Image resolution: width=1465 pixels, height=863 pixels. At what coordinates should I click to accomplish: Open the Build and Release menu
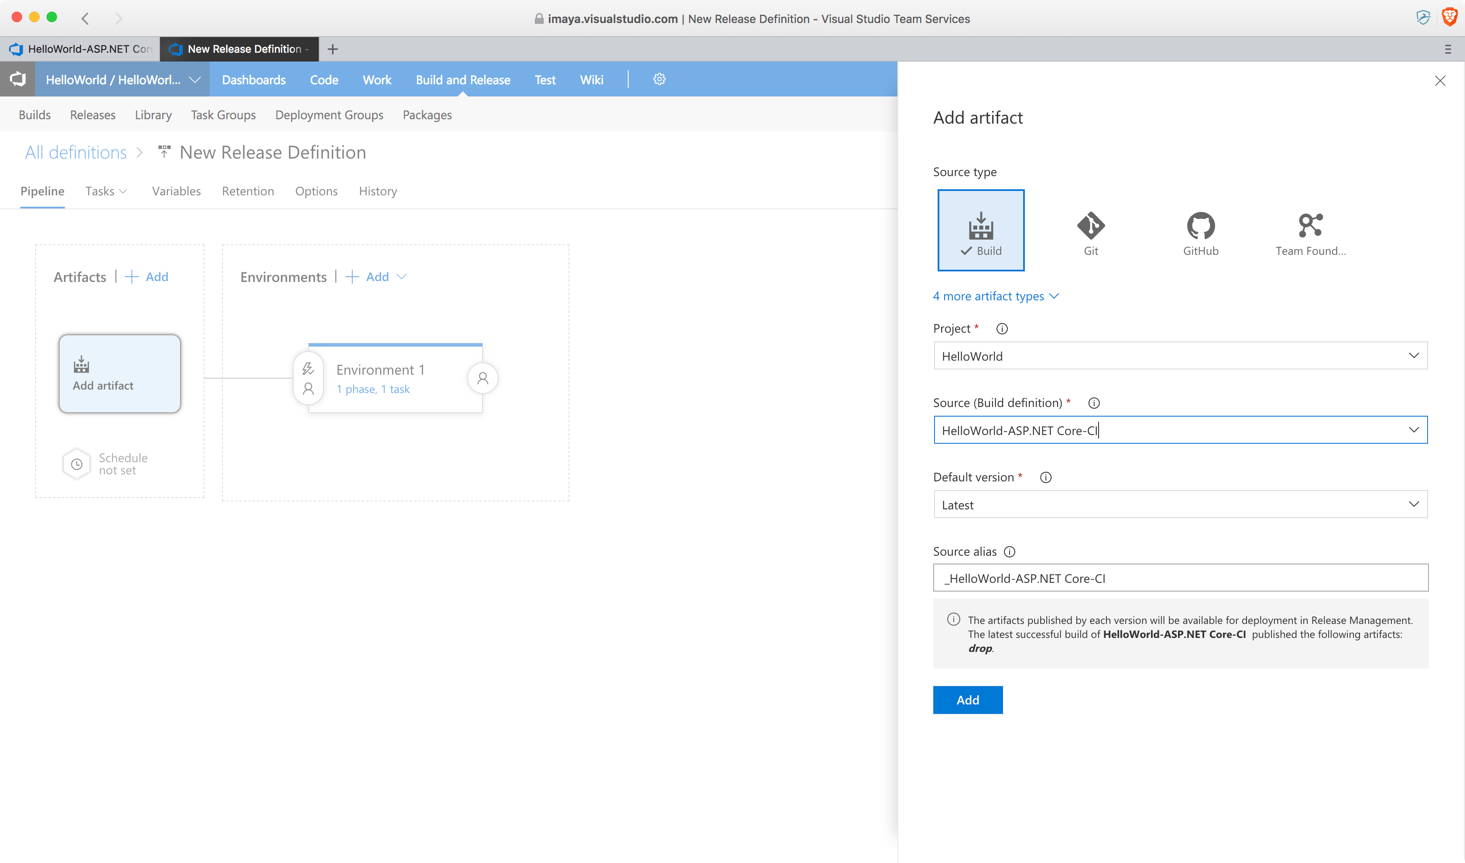[463, 80]
